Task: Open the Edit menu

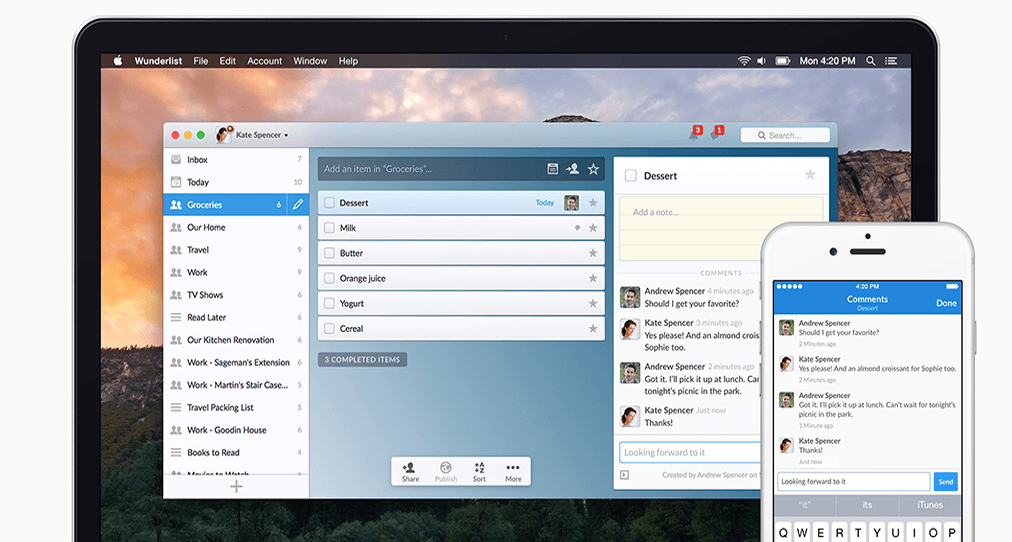Action: tap(227, 61)
